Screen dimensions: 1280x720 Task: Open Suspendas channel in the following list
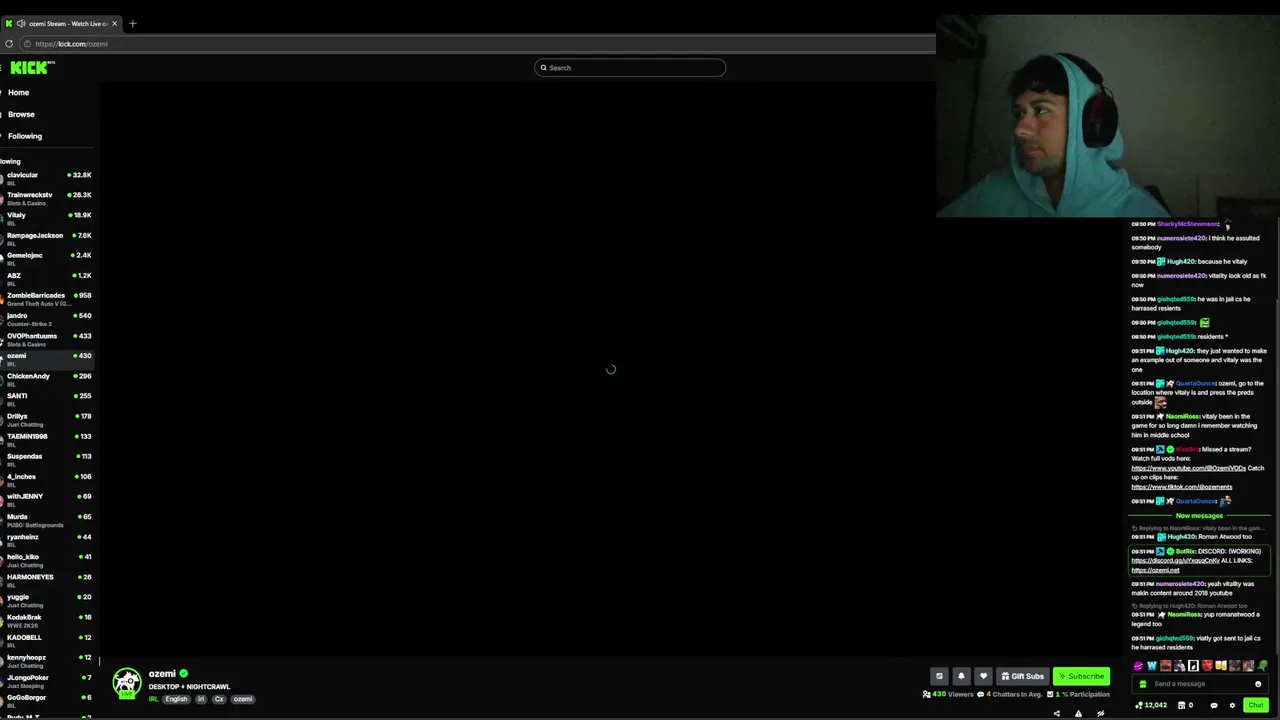[x=48, y=459]
